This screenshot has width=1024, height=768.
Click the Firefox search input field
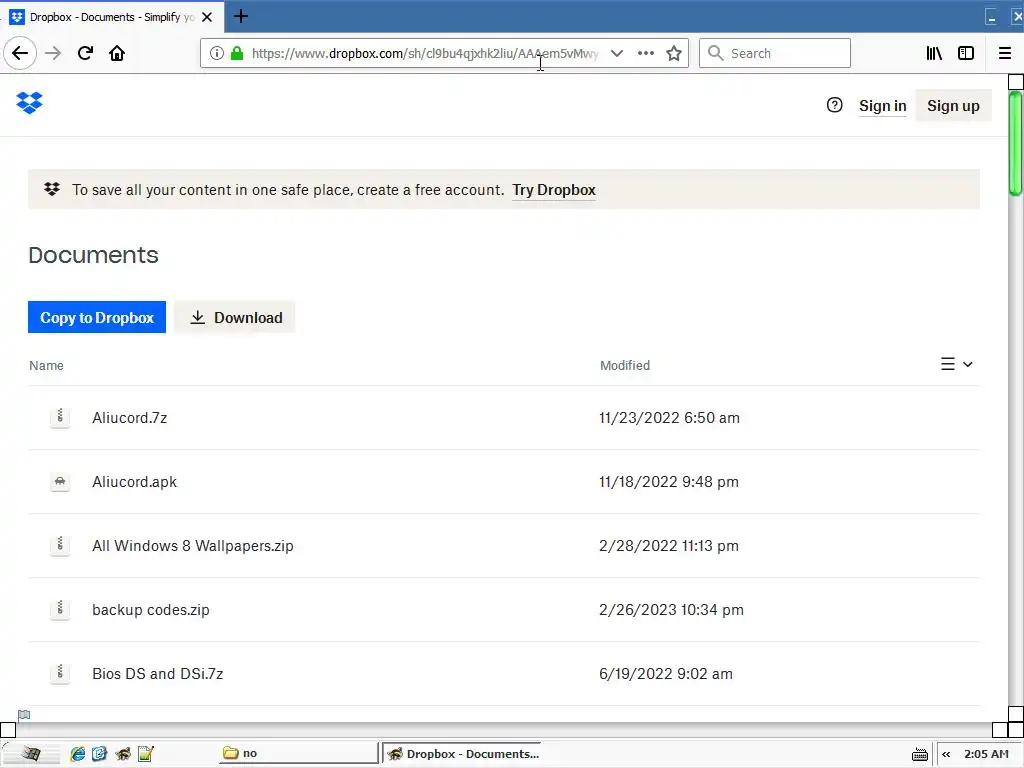[775, 54]
